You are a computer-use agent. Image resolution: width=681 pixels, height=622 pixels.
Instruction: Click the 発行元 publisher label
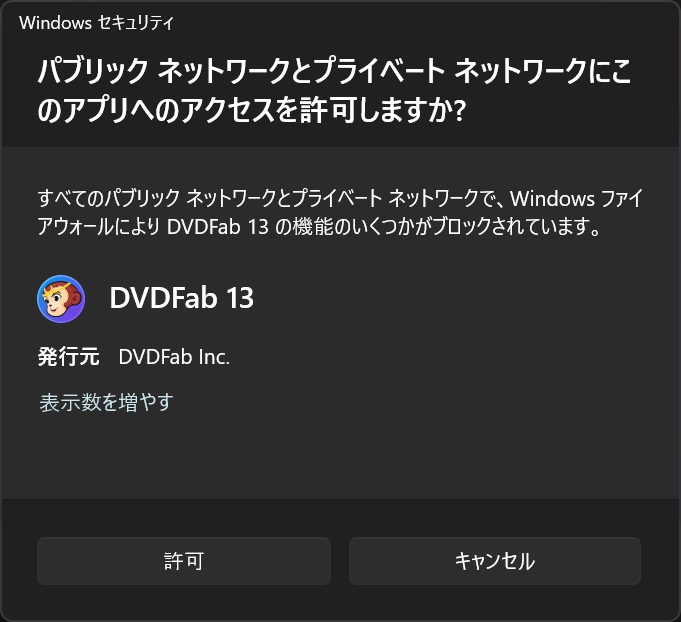(x=69, y=357)
